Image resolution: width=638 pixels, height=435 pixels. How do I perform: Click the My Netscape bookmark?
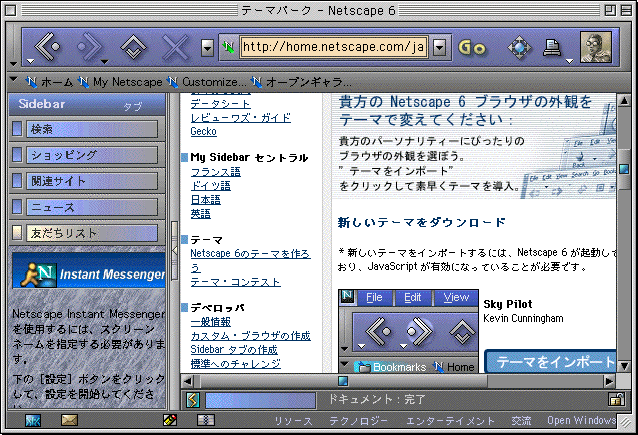click(120, 82)
